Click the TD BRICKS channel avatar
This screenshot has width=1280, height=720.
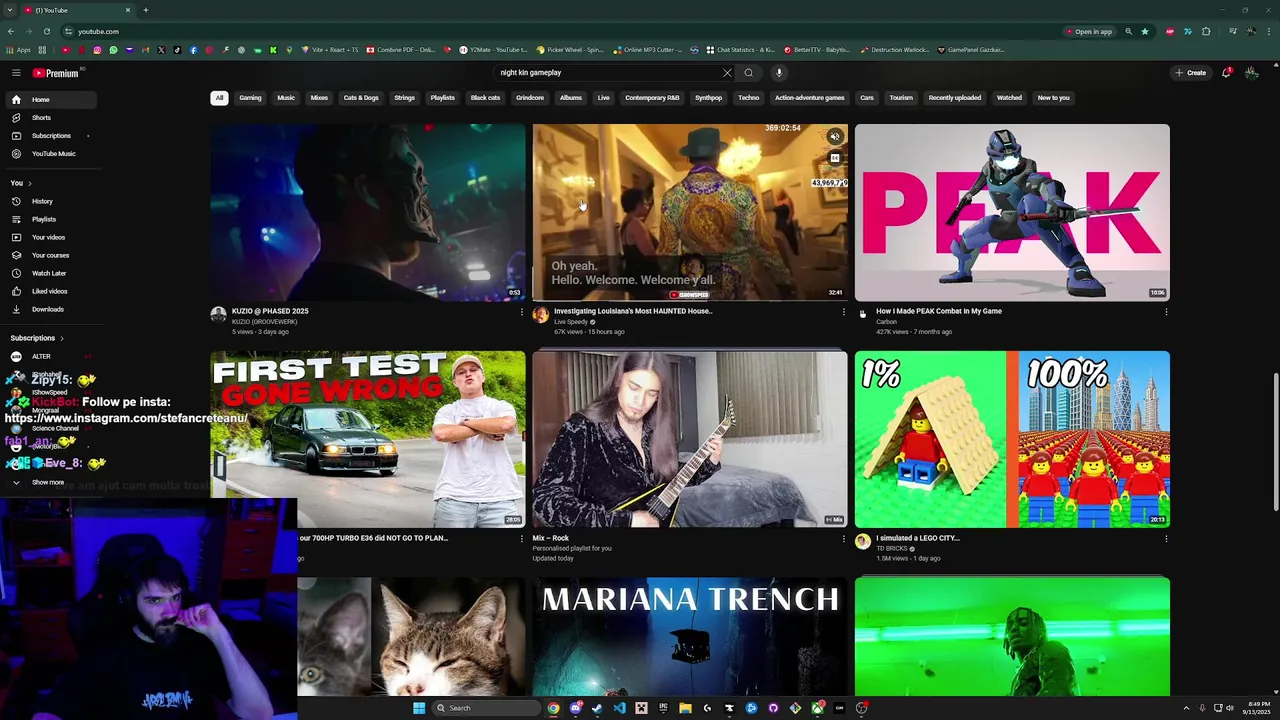point(863,542)
